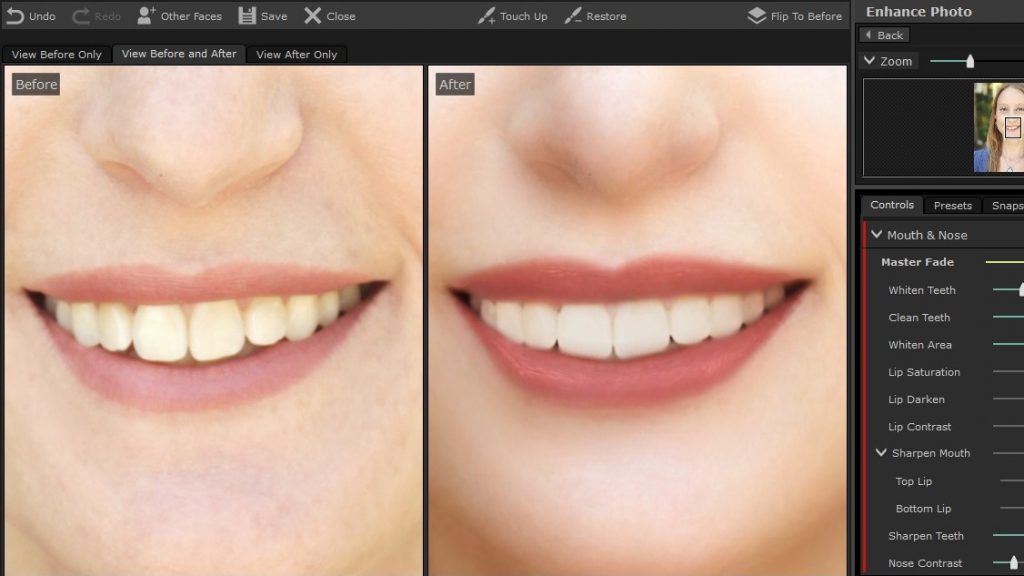Click the Enhance Photo panel title
This screenshot has height=576, width=1024.
(x=918, y=12)
